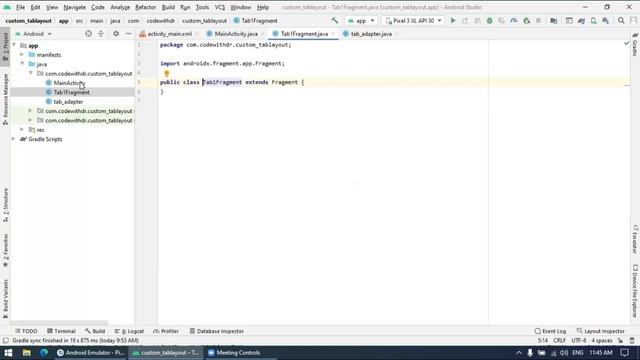Open the Gradle side panel

click(x=635, y=45)
